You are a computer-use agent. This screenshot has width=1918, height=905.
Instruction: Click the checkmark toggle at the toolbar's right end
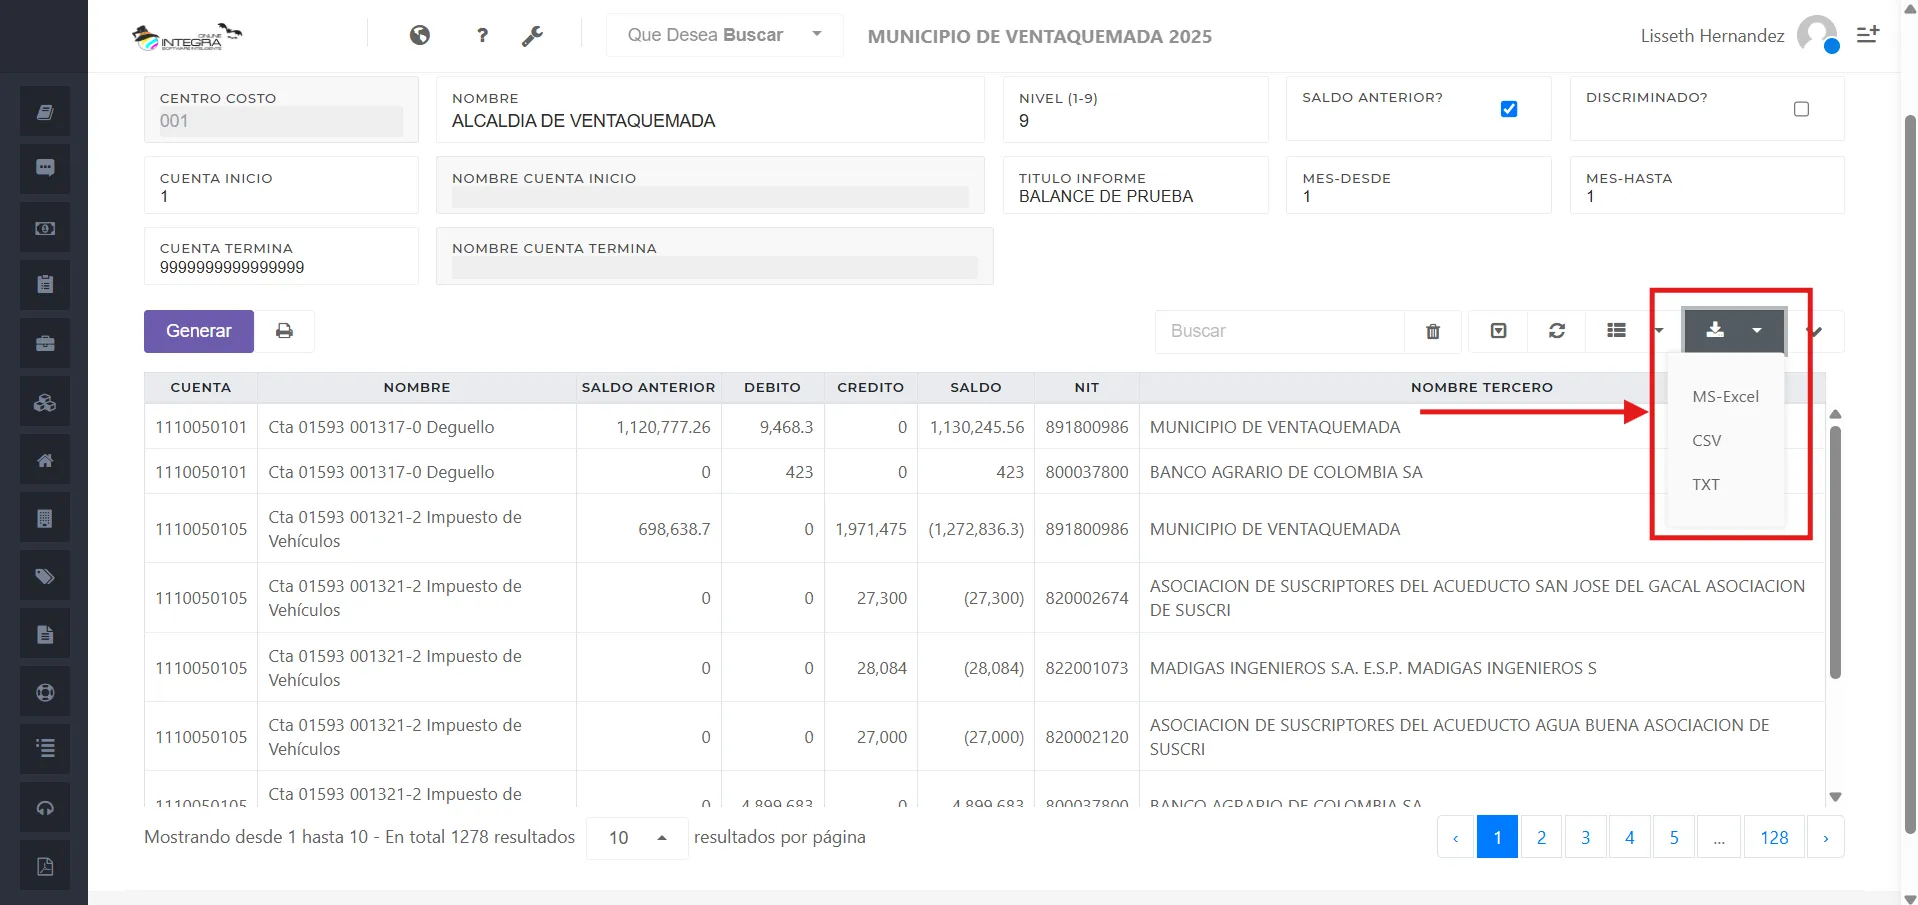point(1813,331)
